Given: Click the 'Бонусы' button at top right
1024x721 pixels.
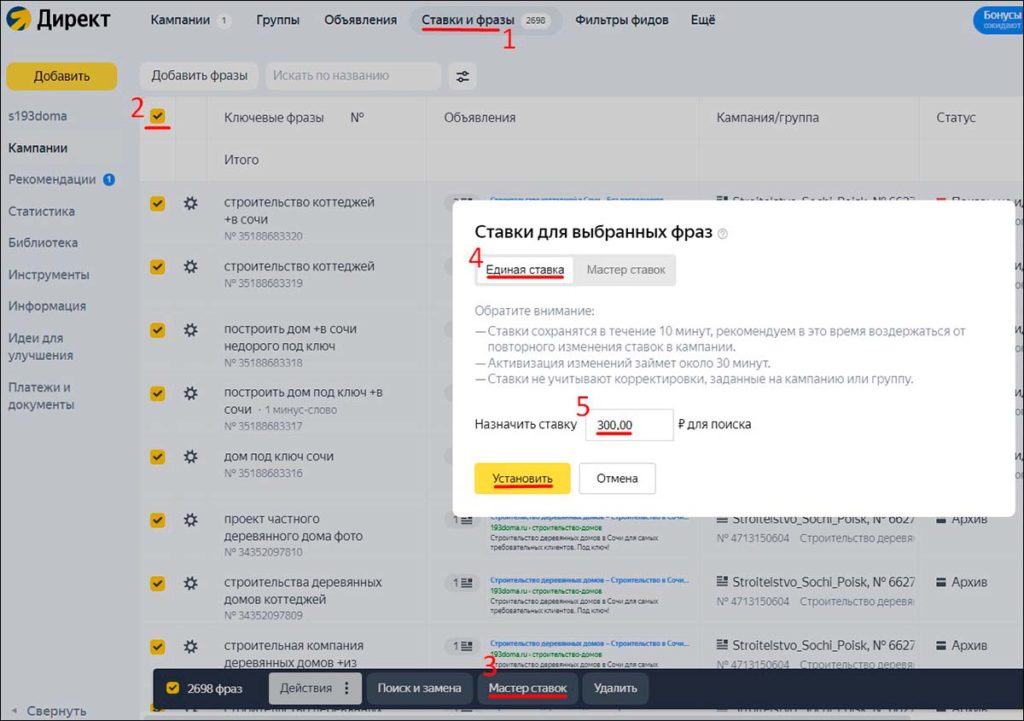Looking at the screenshot, I should tap(999, 20).
